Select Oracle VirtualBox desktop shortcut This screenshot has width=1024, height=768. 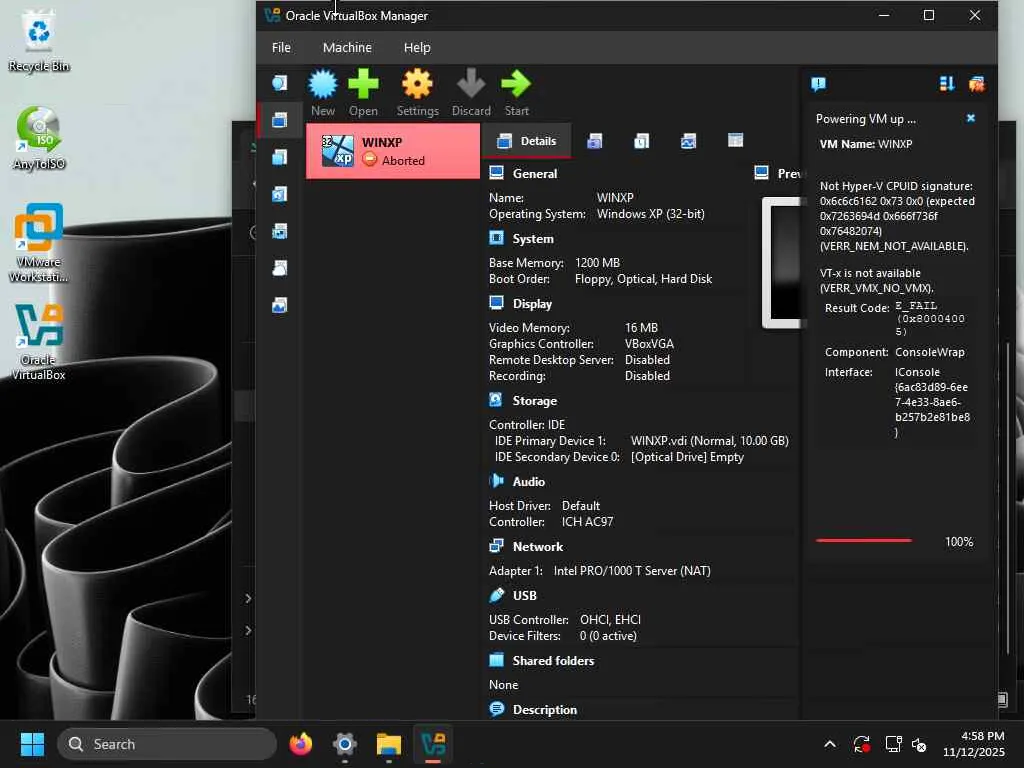pos(39,342)
